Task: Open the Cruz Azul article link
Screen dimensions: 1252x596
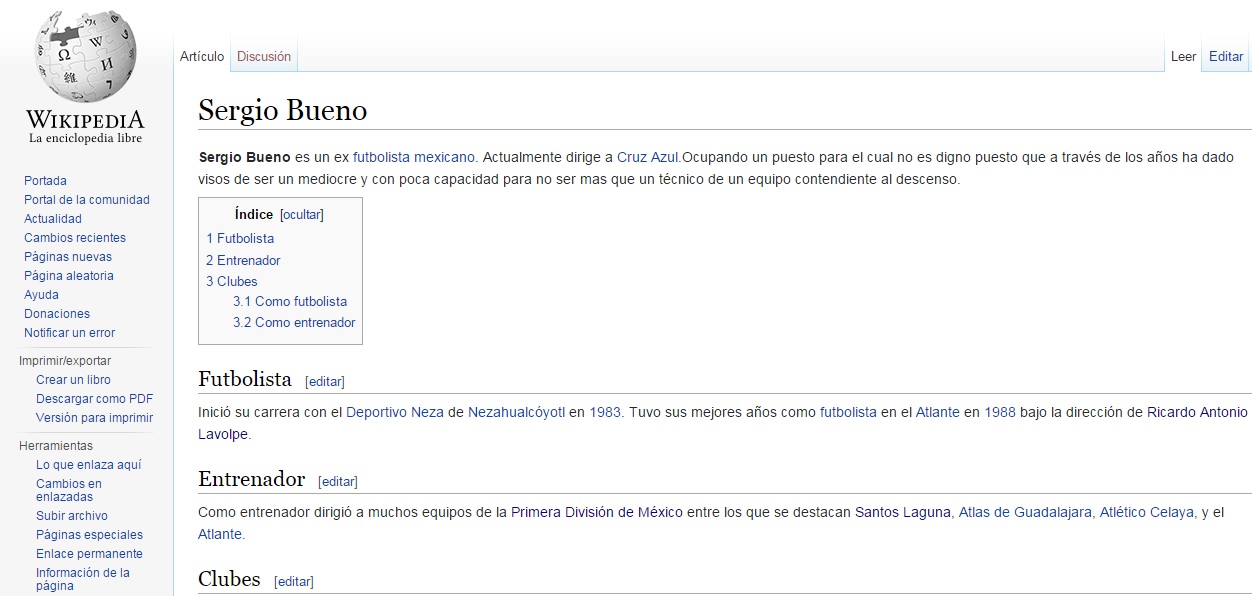Action: click(648, 158)
